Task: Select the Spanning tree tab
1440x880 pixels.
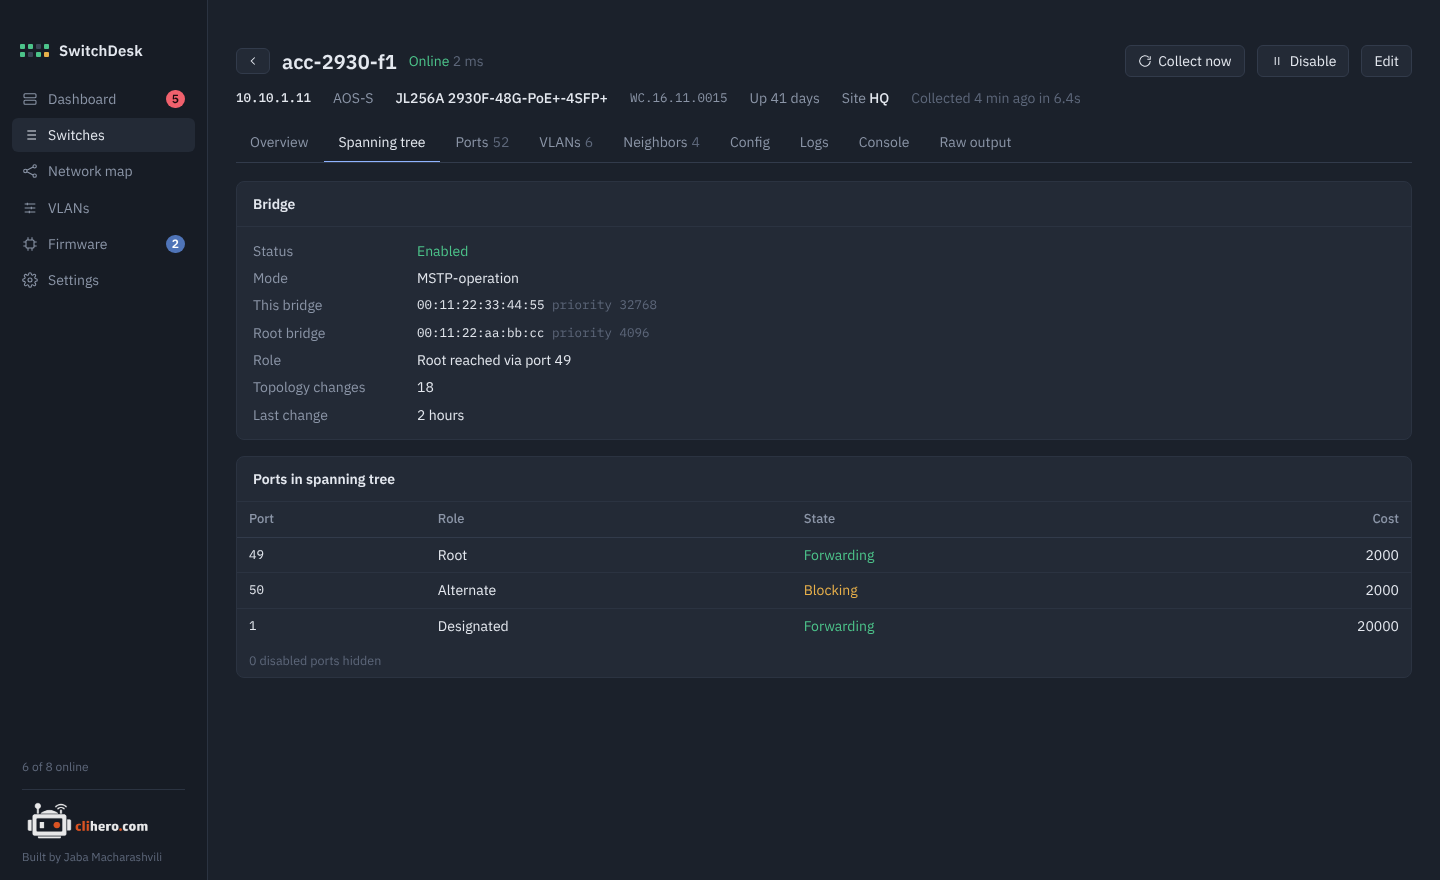Action: tap(382, 142)
